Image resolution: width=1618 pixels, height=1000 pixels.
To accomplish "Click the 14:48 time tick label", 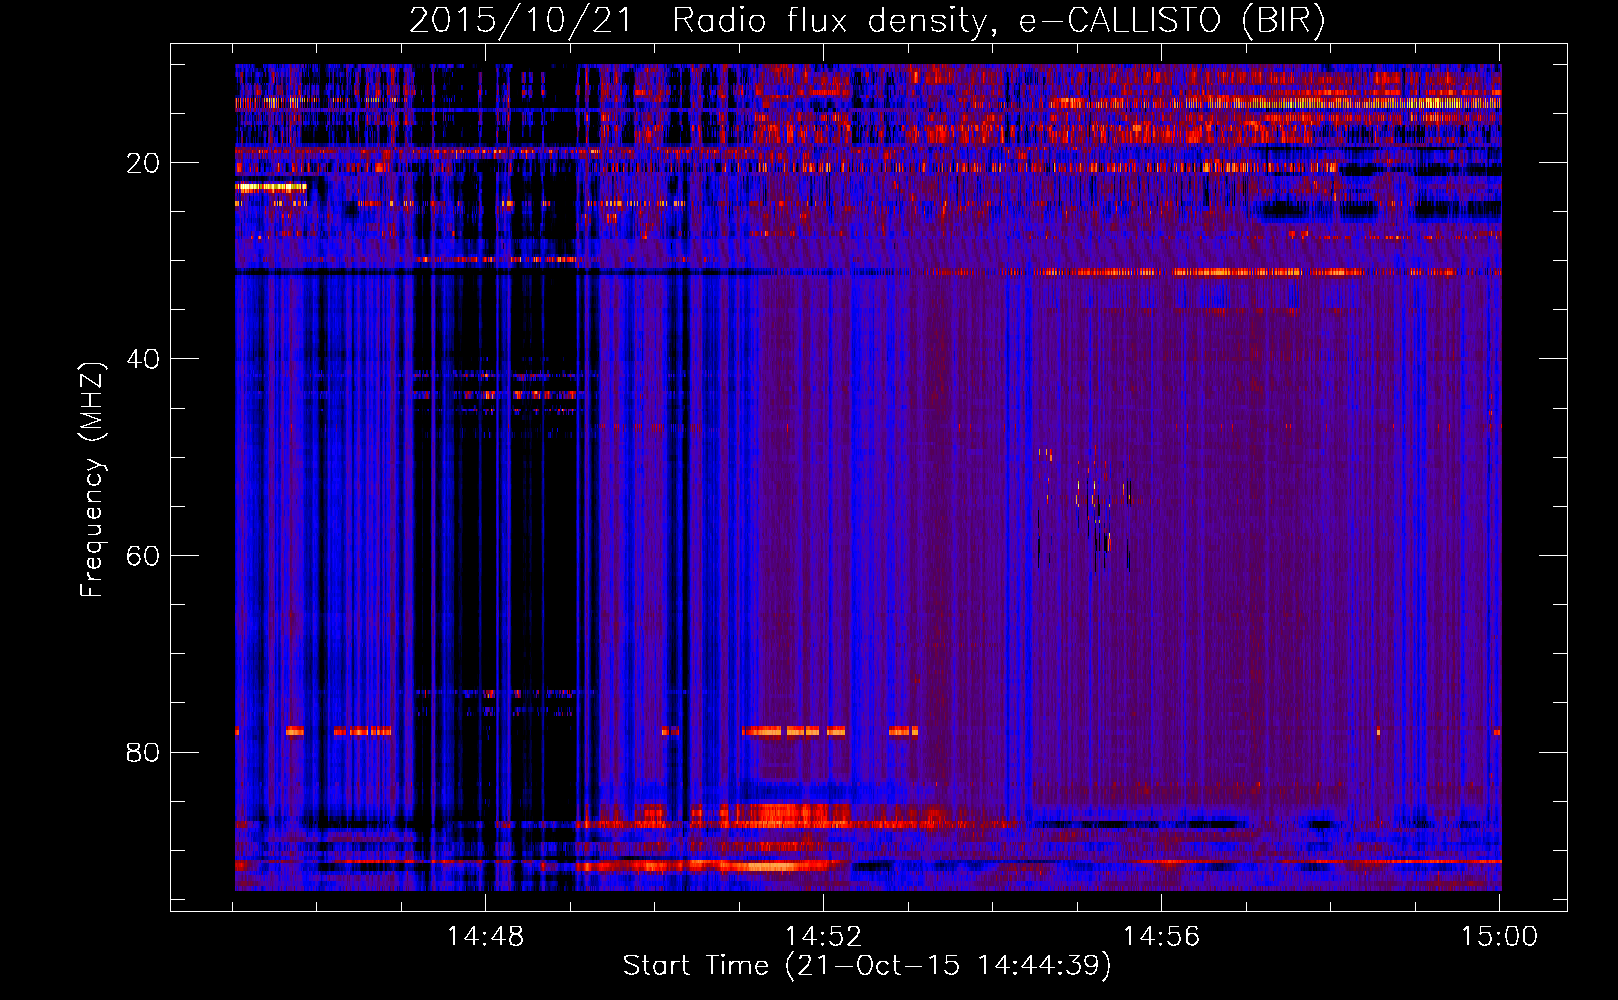I will pyautogui.click(x=485, y=937).
